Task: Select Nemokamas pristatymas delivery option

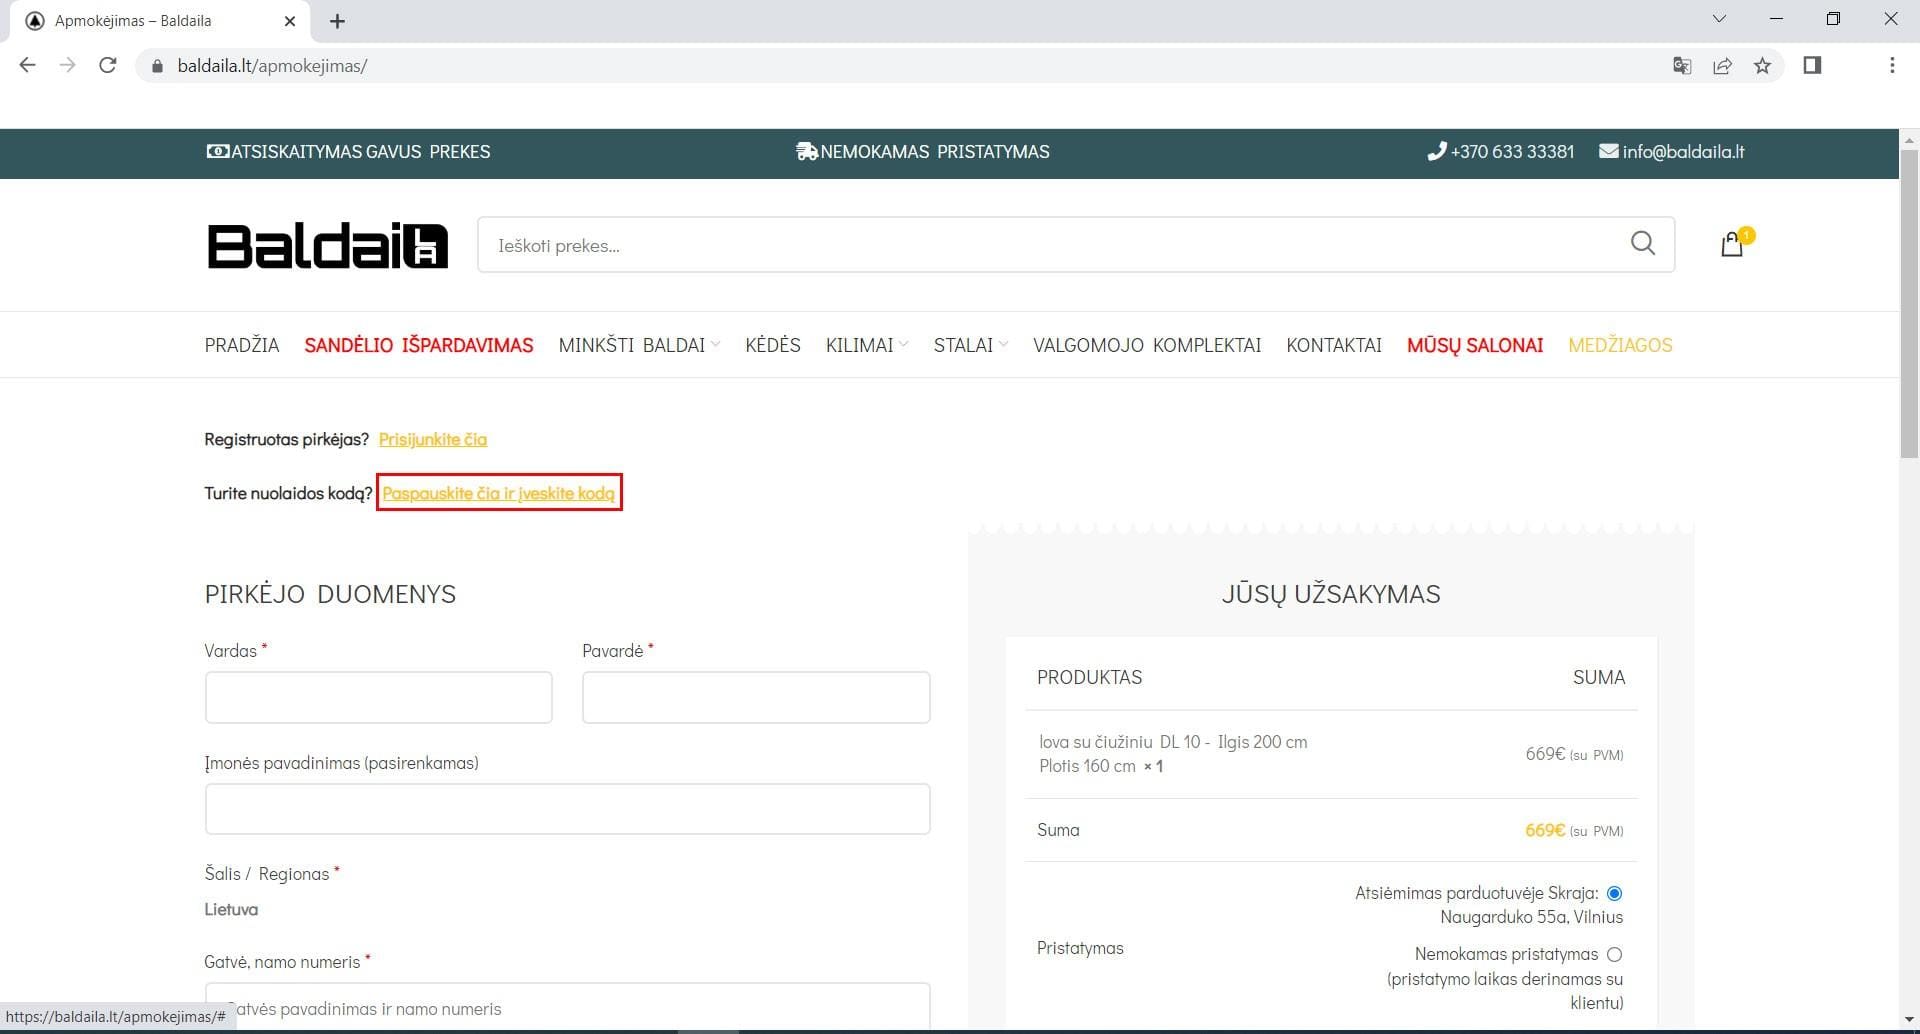Action: [1614, 955]
